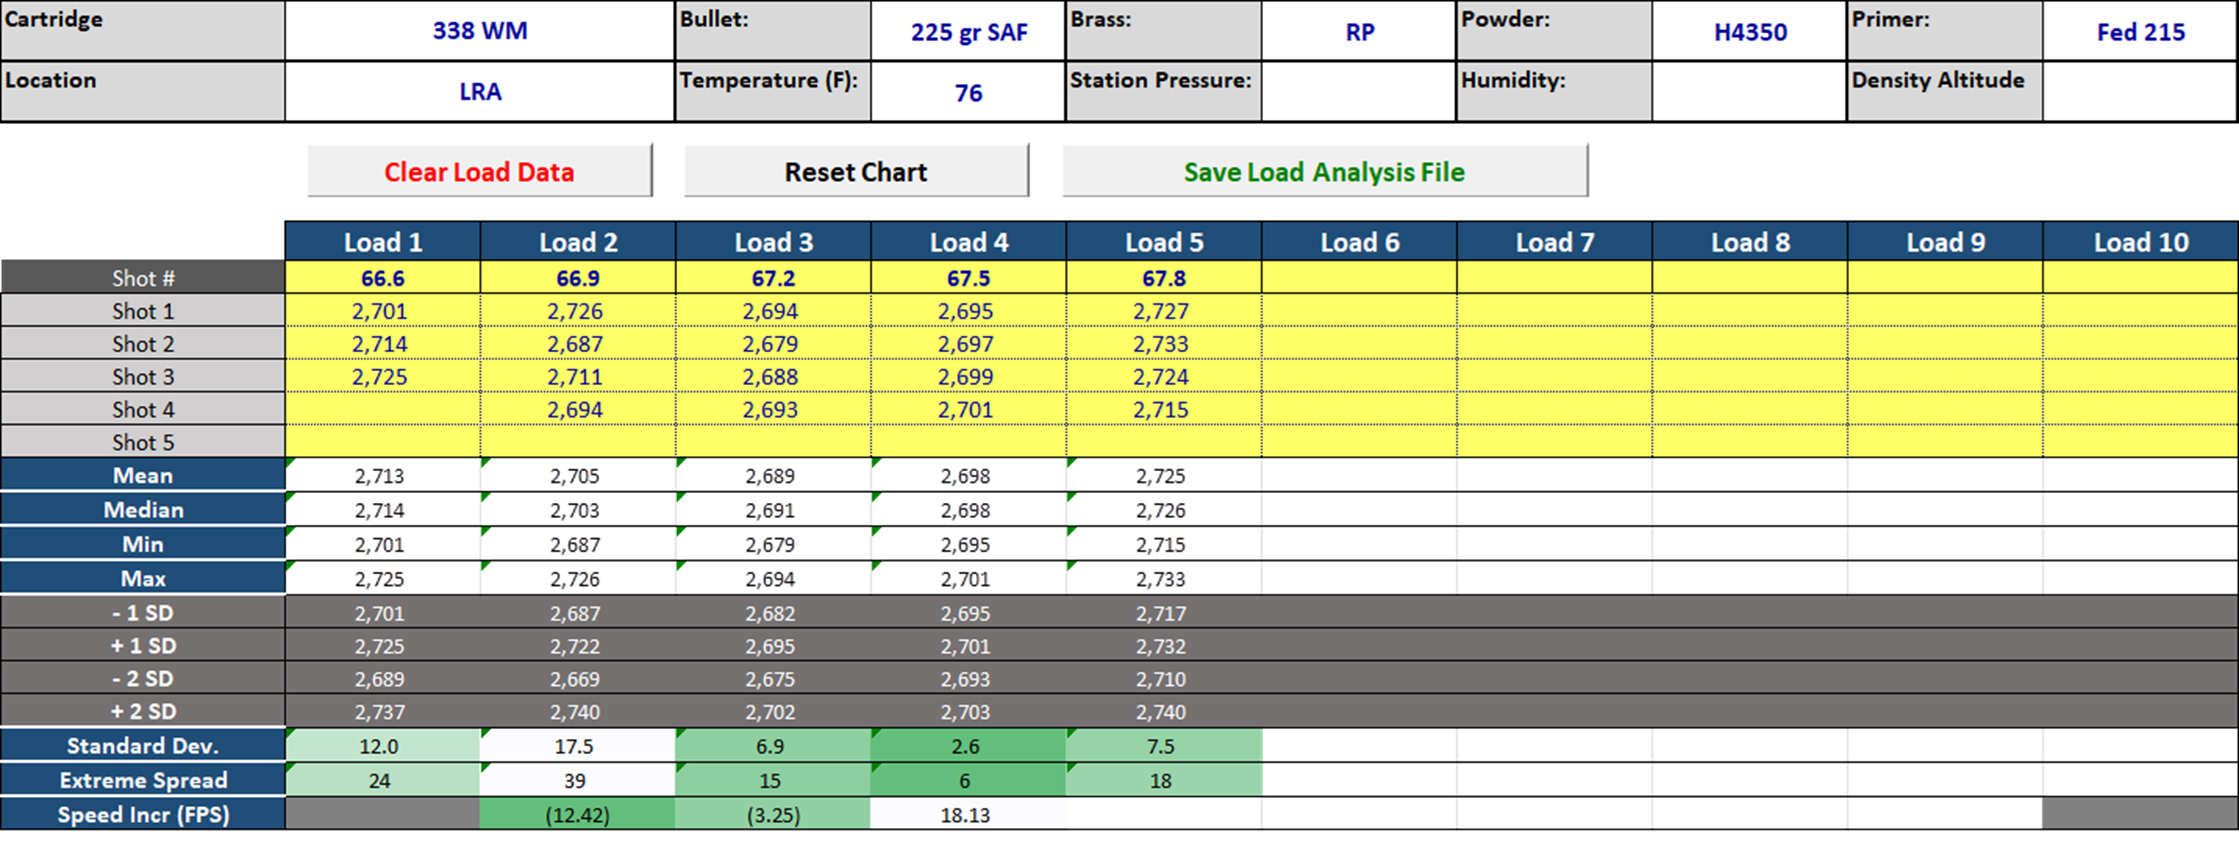Select the empty Humidity input field
Image resolution: width=2239 pixels, height=863 pixels.
pos(1749,93)
